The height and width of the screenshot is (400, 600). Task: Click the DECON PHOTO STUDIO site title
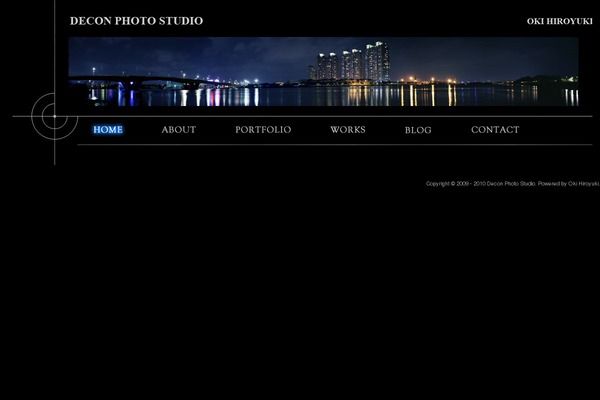click(x=136, y=21)
